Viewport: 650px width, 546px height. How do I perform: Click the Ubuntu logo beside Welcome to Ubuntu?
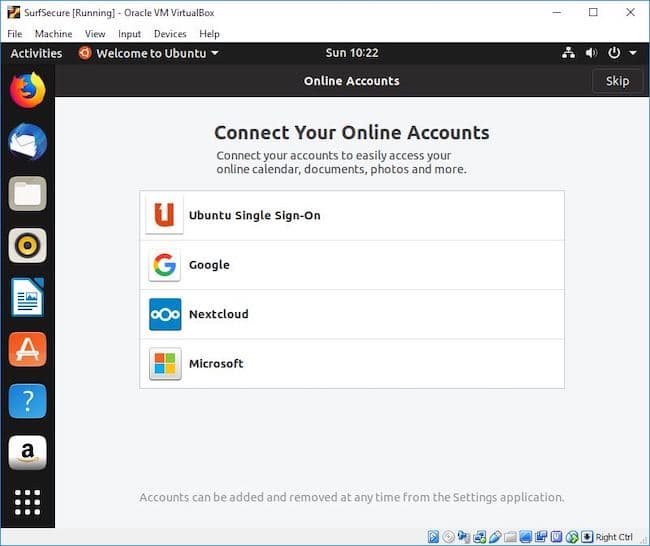point(85,53)
